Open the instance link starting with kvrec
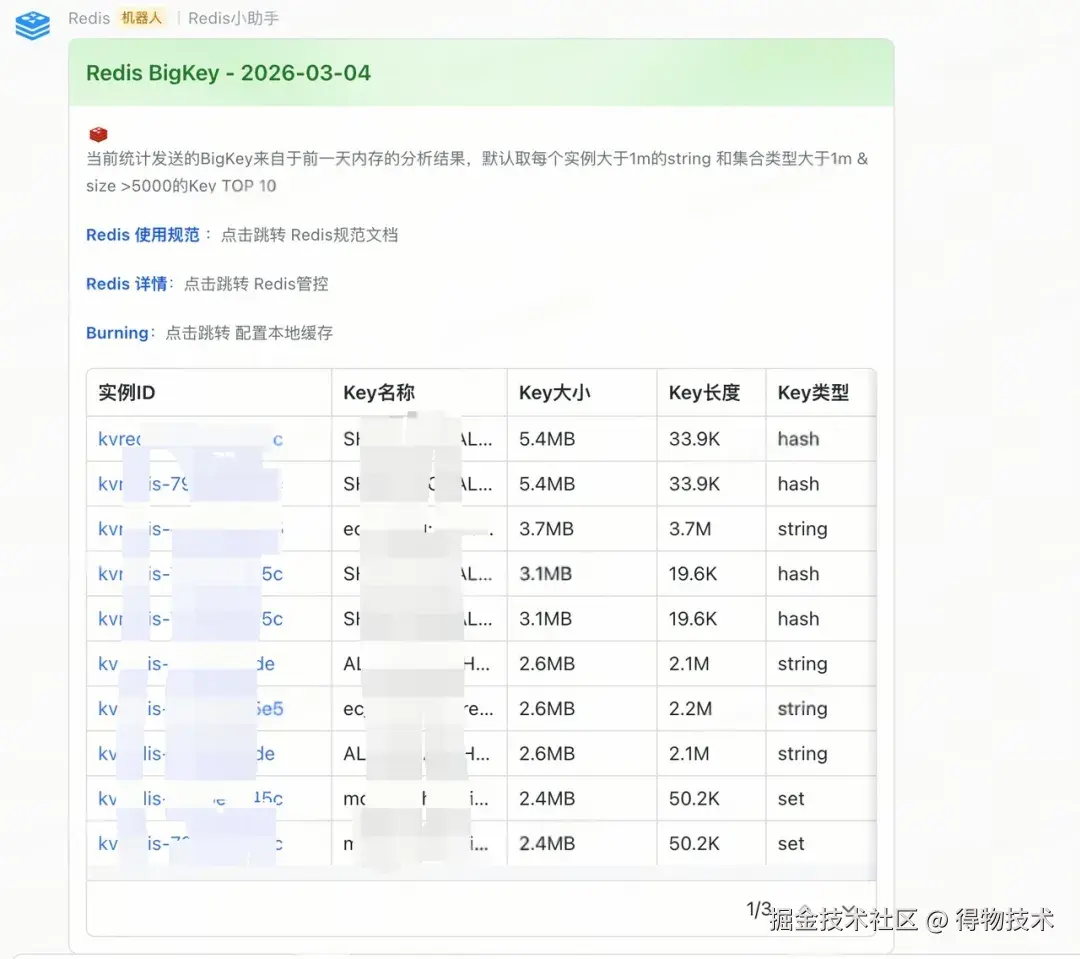The height and width of the screenshot is (959, 1080). (190, 439)
